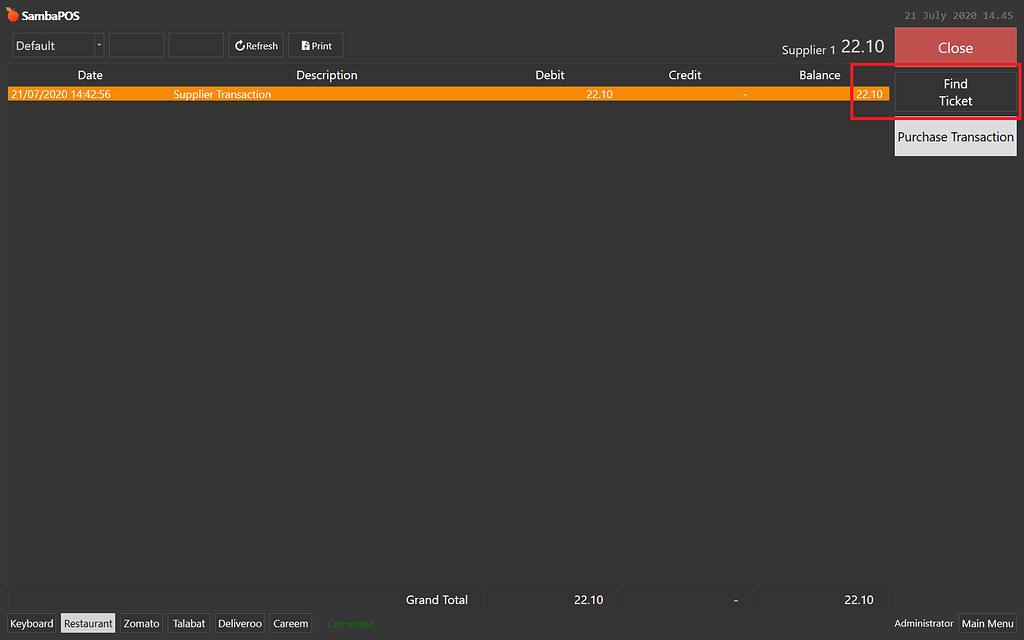Click the Description column header
Viewport: 1024px width, 640px height.
point(326,75)
